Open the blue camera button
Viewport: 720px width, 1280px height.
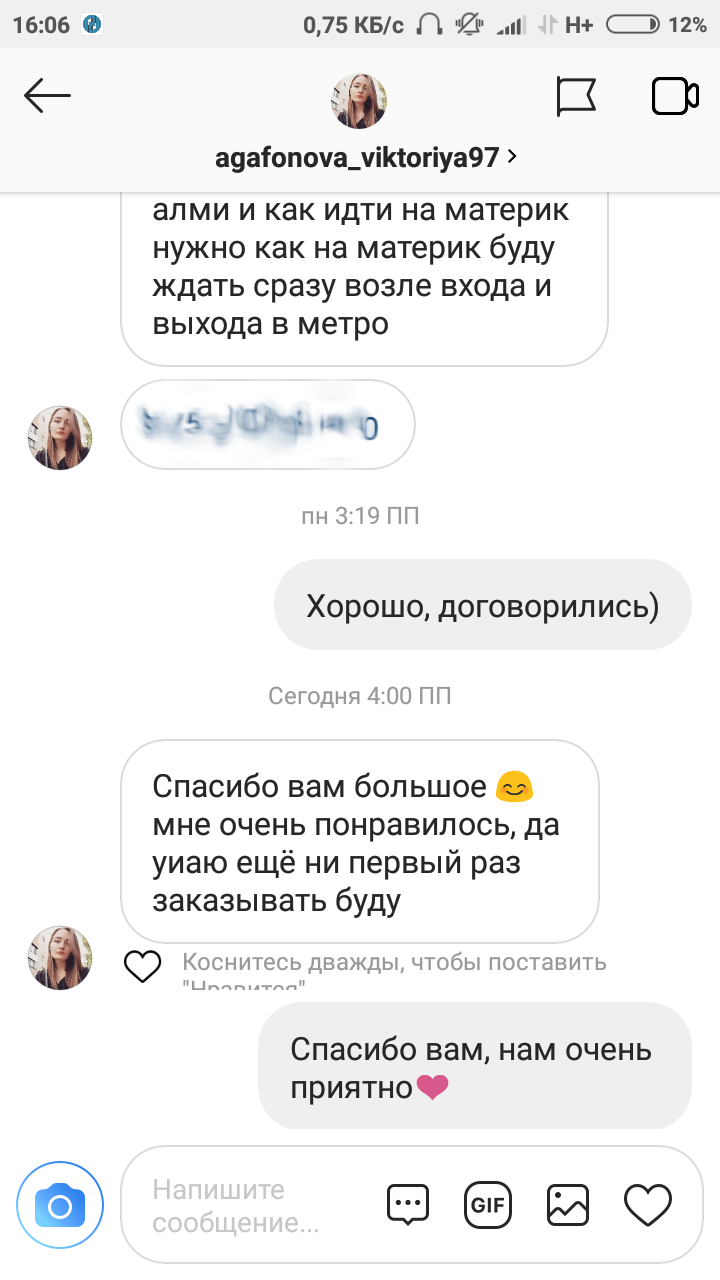pyautogui.click(x=60, y=1206)
